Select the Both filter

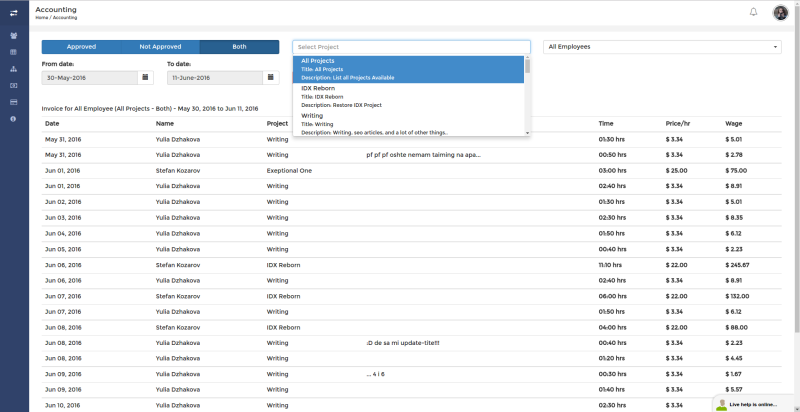point(239,47)
